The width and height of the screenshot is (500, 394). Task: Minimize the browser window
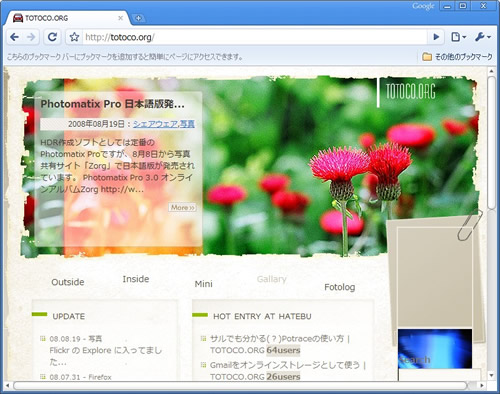pyautogui.click(x=447, y=6)
